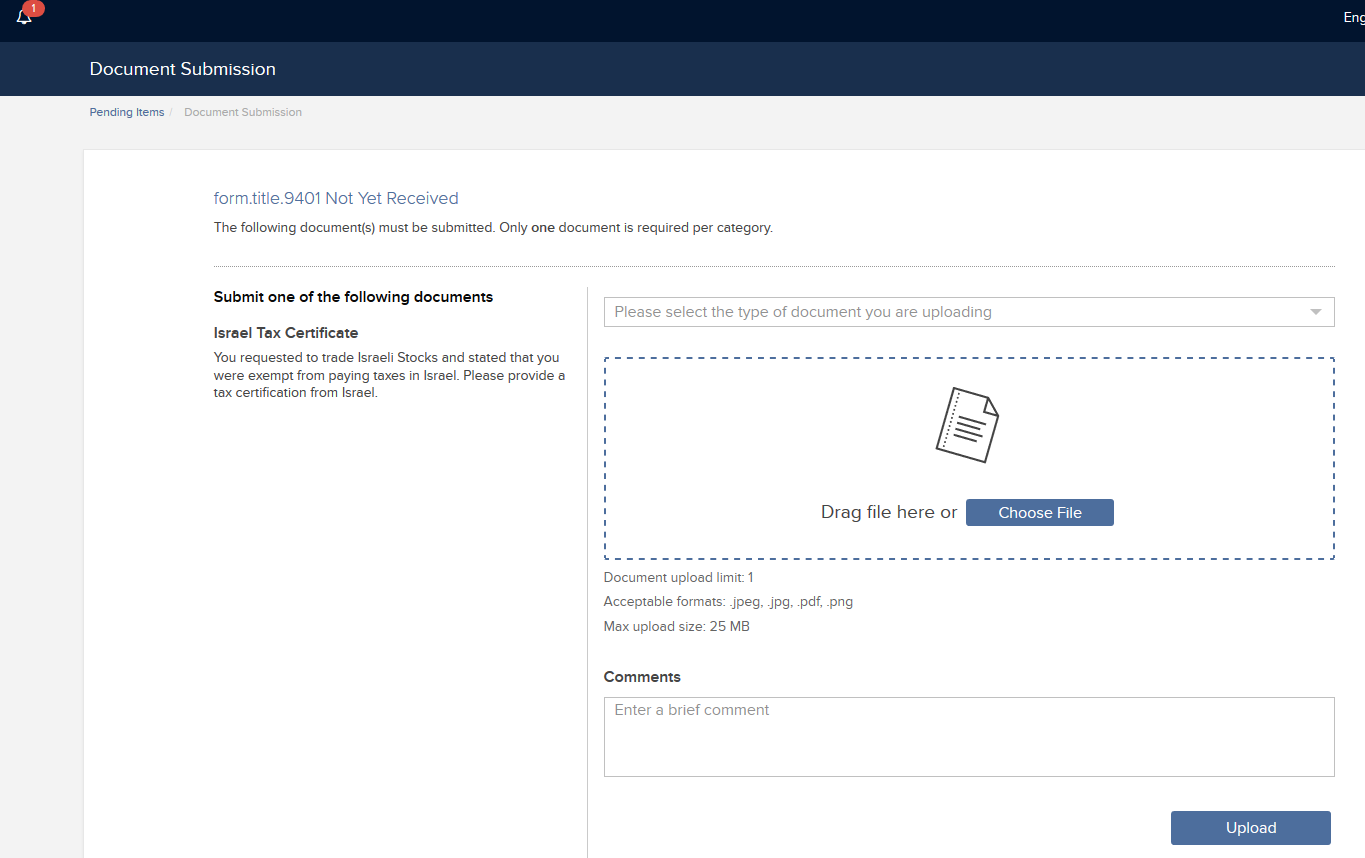Click the 'Acceptable formats' line
Screen dimensions: 1365x858
[728, 602]
